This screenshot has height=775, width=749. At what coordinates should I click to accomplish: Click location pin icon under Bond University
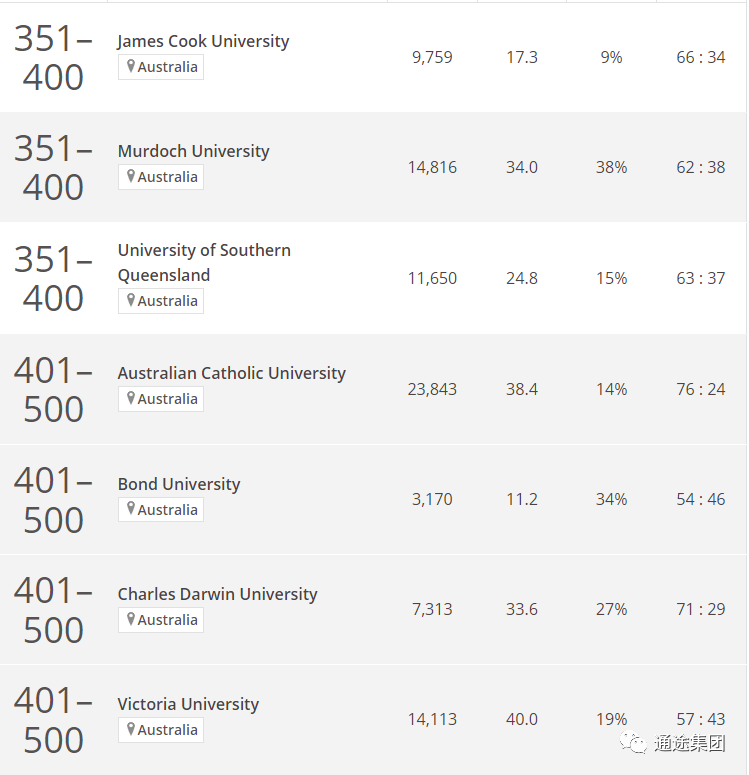pyautogui.click(x=131, y=509)
